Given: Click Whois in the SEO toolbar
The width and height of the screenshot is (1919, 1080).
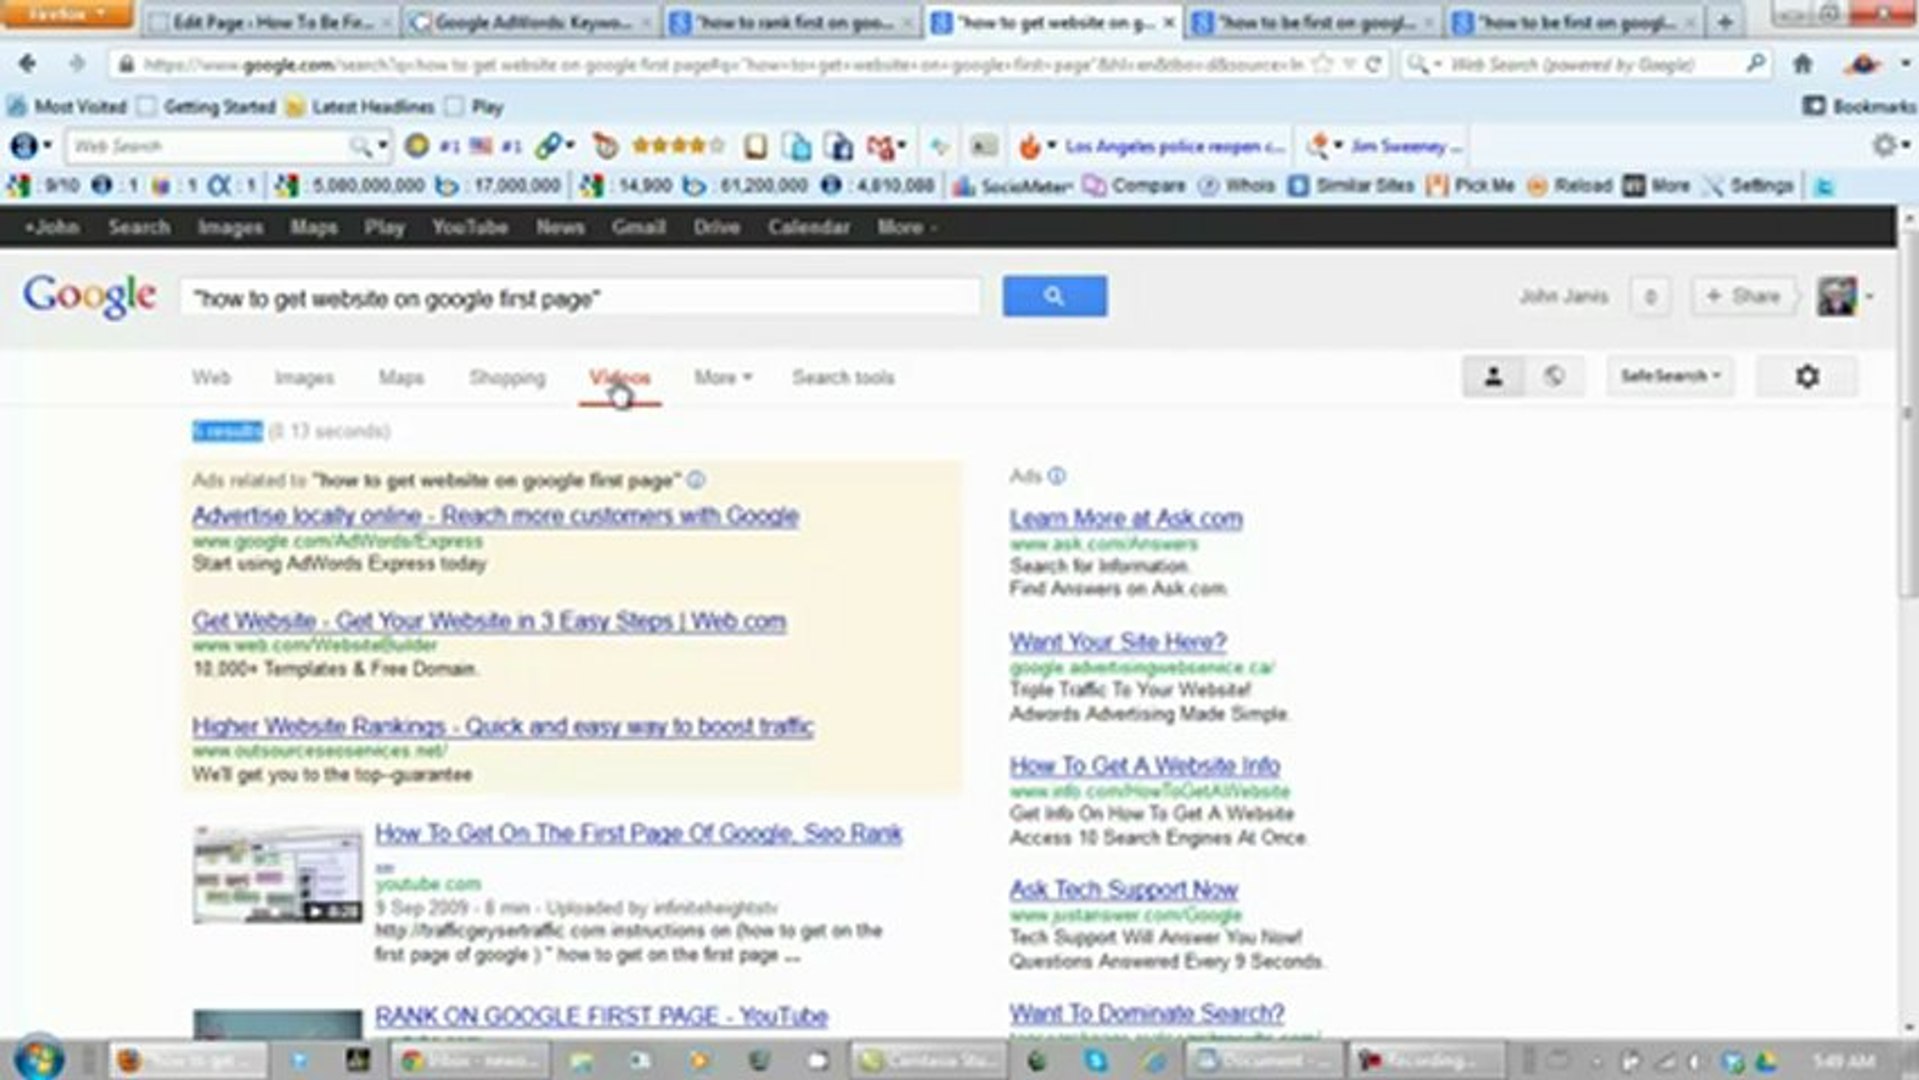Looking at the screenshot, I should tap(1237, 186).
